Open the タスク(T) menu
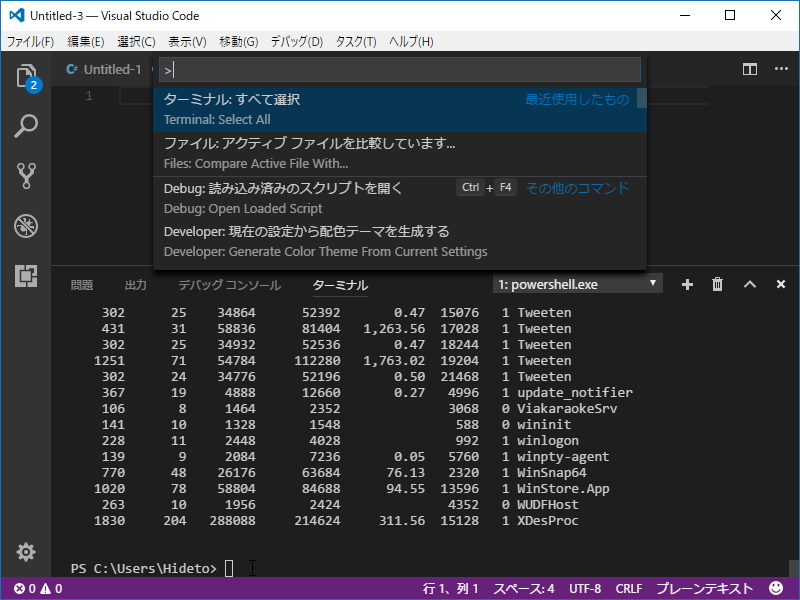The image size is (800, 600). pos(356,41)
